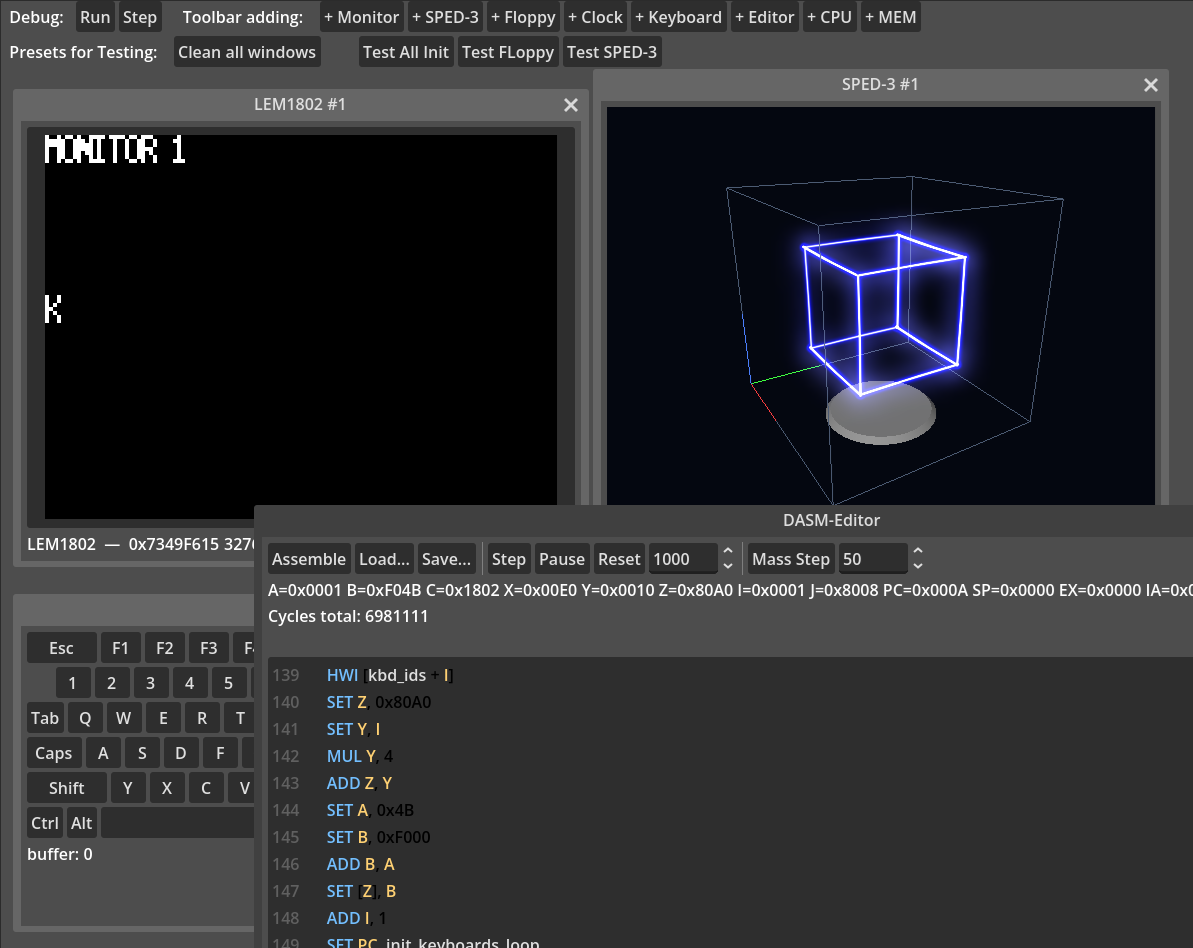Click code line 139 HWI instruction
The width and height of the screenshot is (1193, 948).
pos(390,675)
